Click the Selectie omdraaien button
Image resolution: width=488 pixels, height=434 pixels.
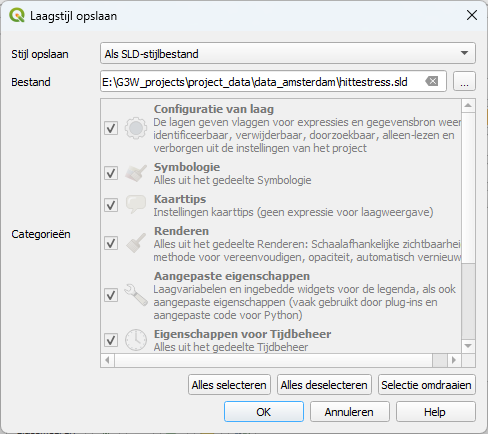(426, 385)
